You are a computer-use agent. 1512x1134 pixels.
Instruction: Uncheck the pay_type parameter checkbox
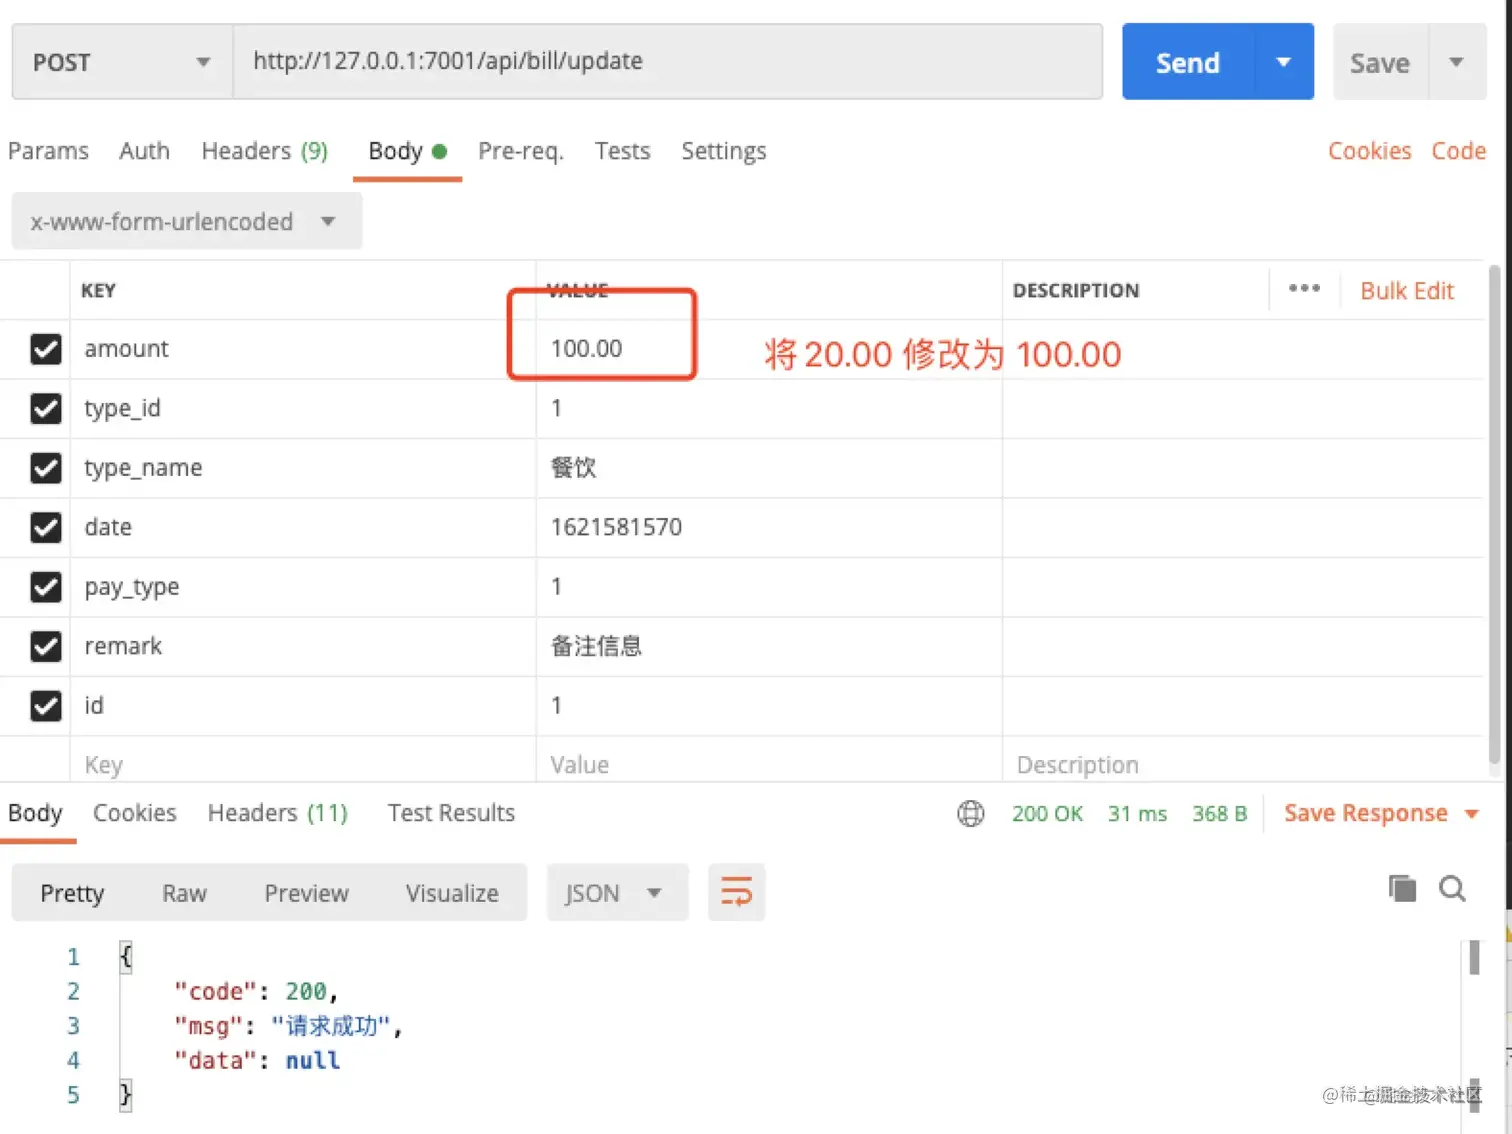46,587
